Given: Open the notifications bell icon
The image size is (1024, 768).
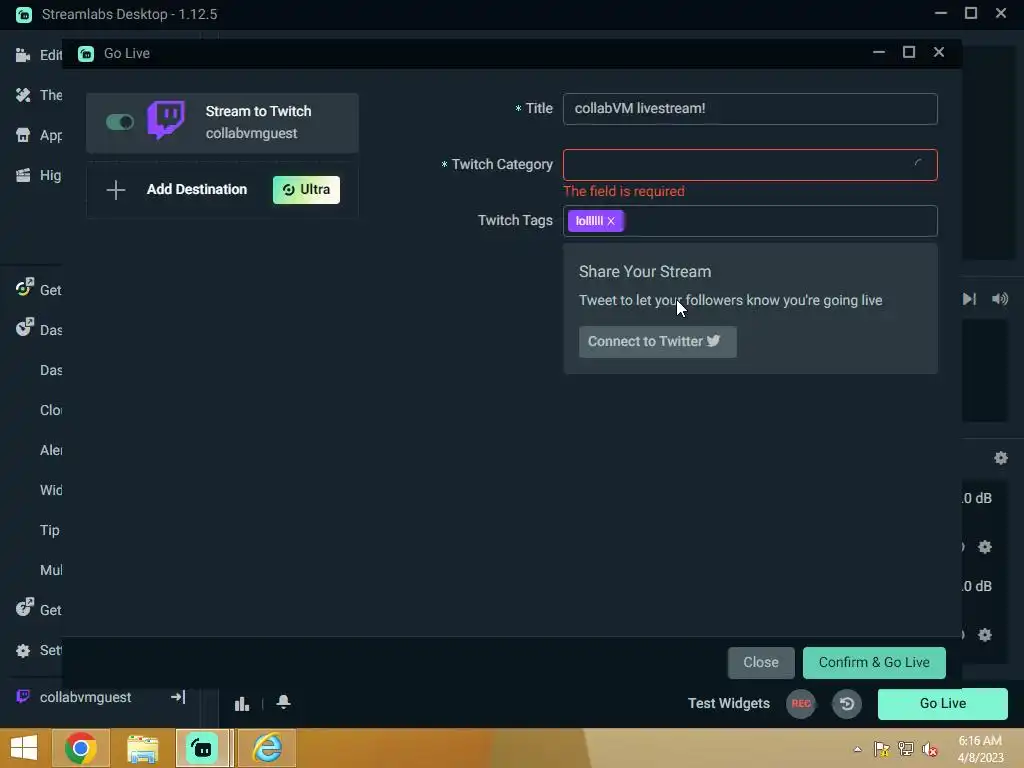Looking at the screenshot, I should [x=283, y=702].
